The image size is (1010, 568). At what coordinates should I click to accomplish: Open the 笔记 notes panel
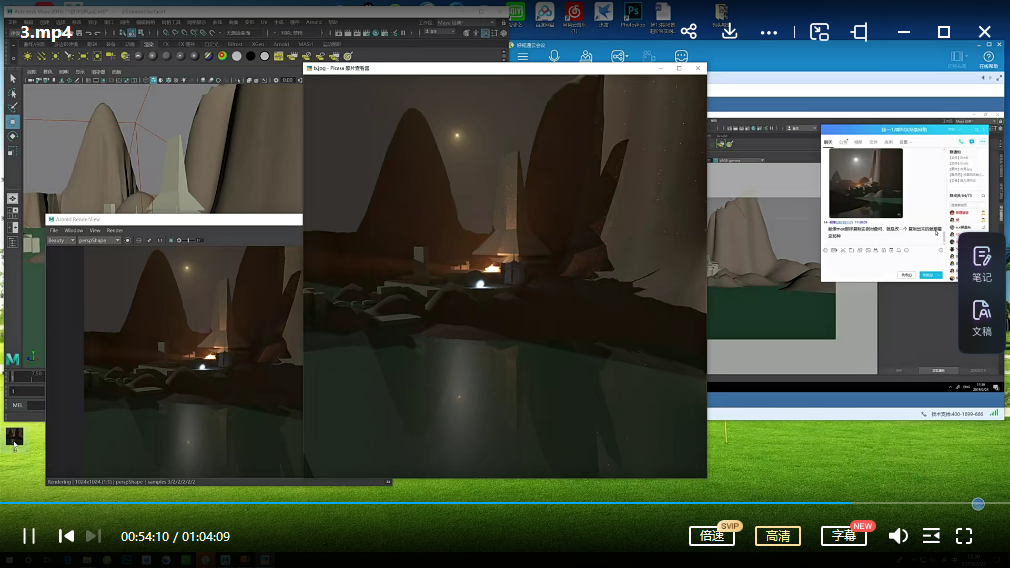click(x=982, y=265)
